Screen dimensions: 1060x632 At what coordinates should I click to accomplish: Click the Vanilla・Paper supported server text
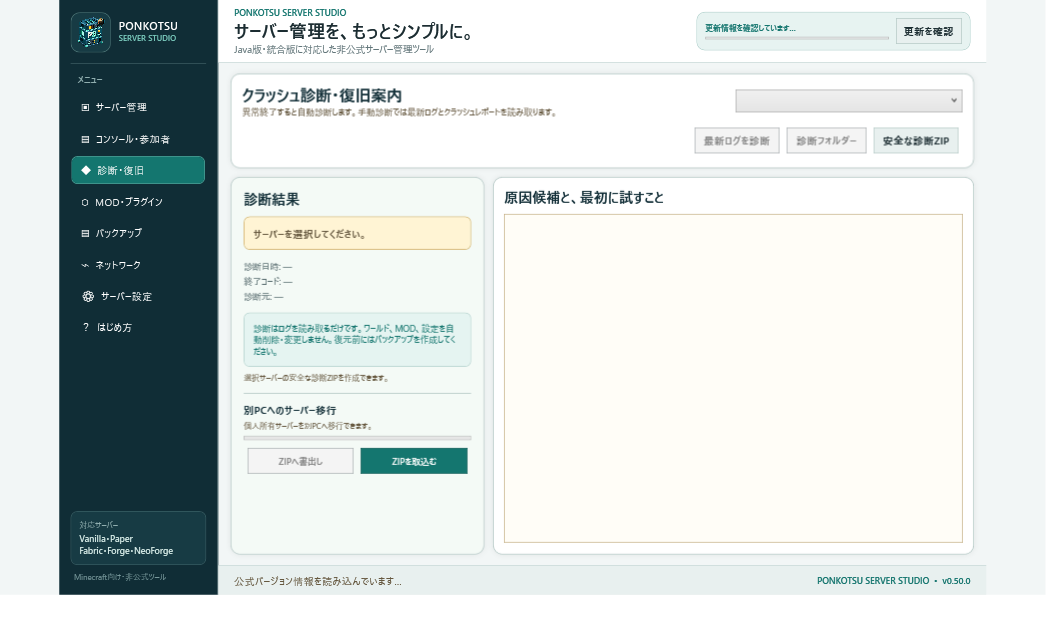105,539
